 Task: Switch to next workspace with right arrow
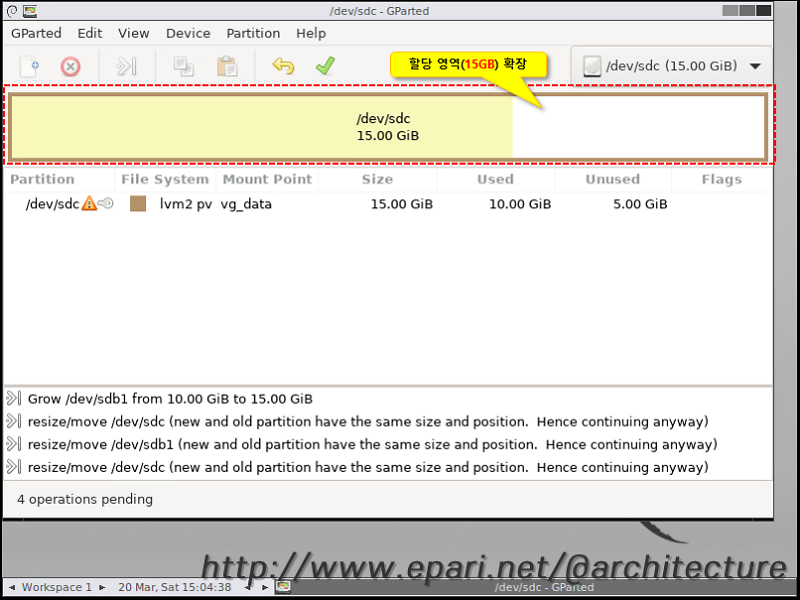pyautogui.click(x=102, y=587)
